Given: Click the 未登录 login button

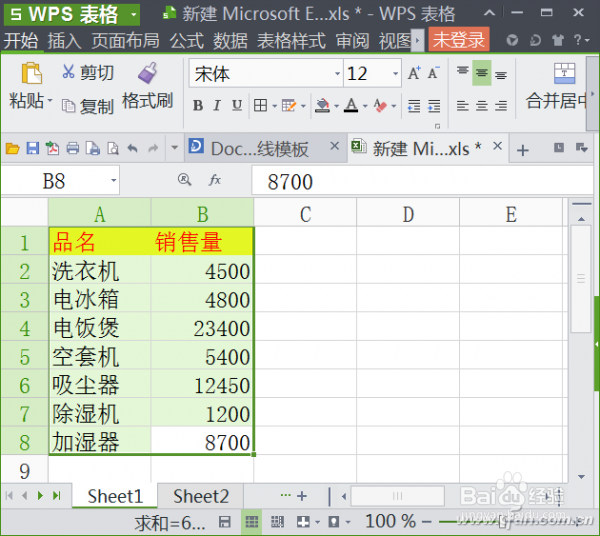Looking at the screenshot, I should tap(459, 39).
